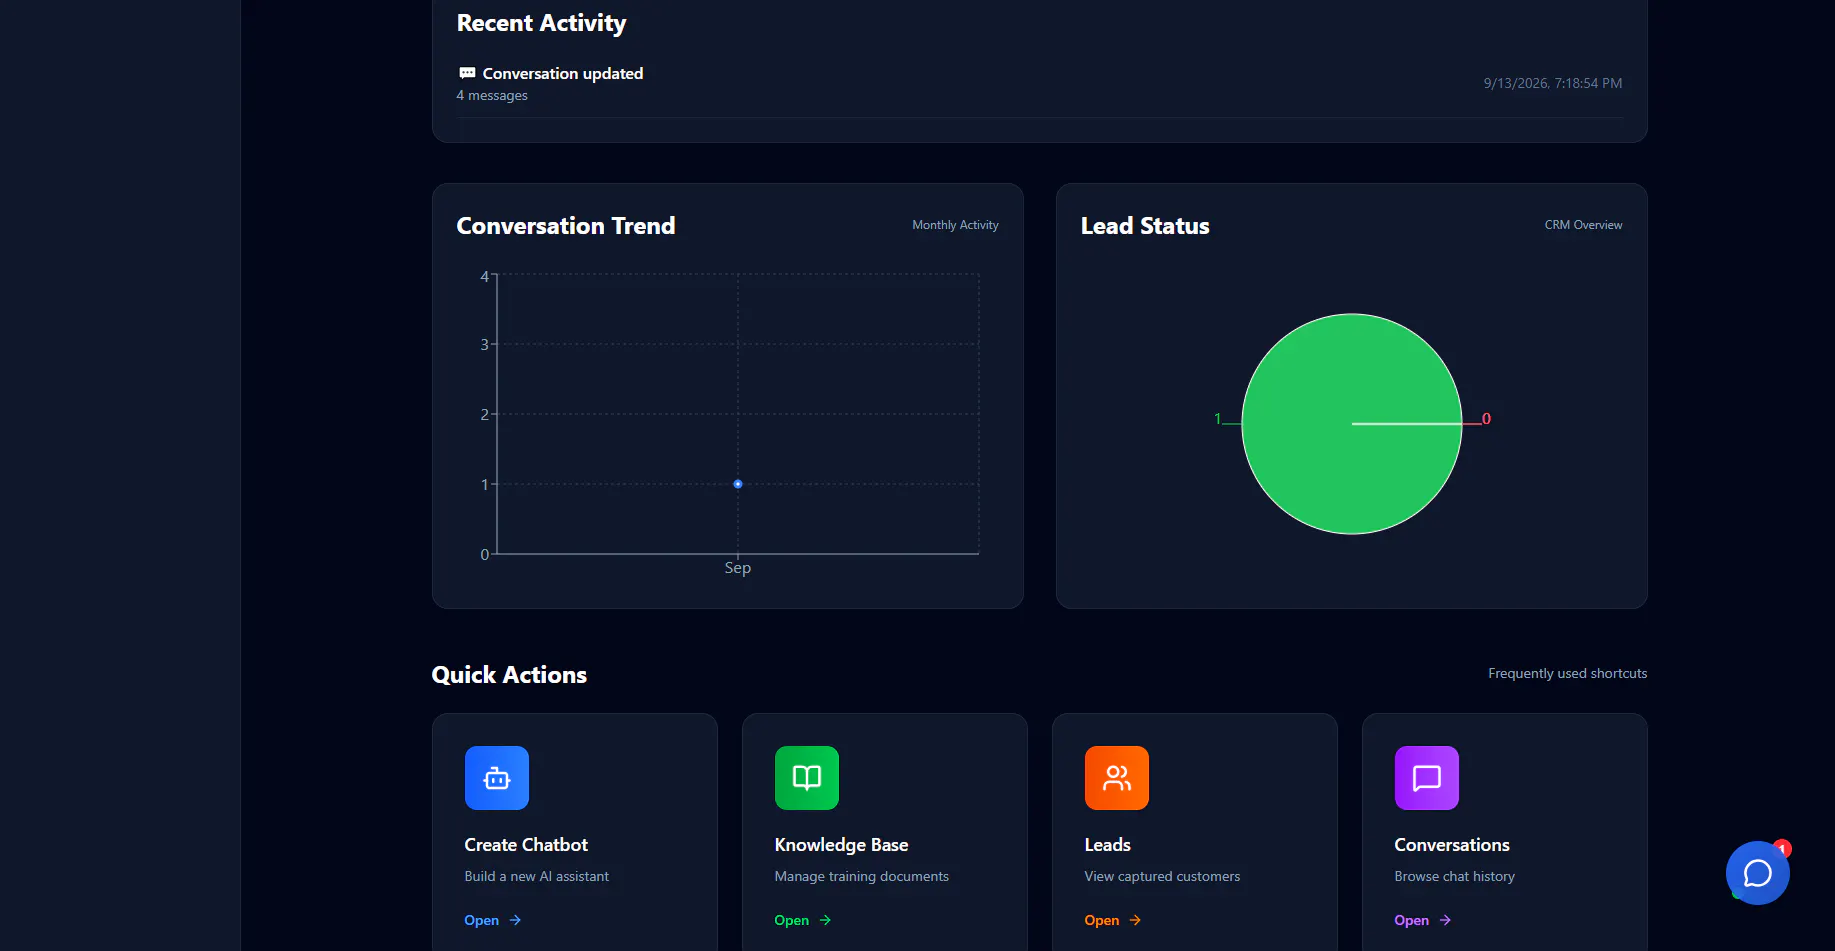Open the Leads shortcut link
This screenshot has width=1835, height=951.
tap(1113, 920)
